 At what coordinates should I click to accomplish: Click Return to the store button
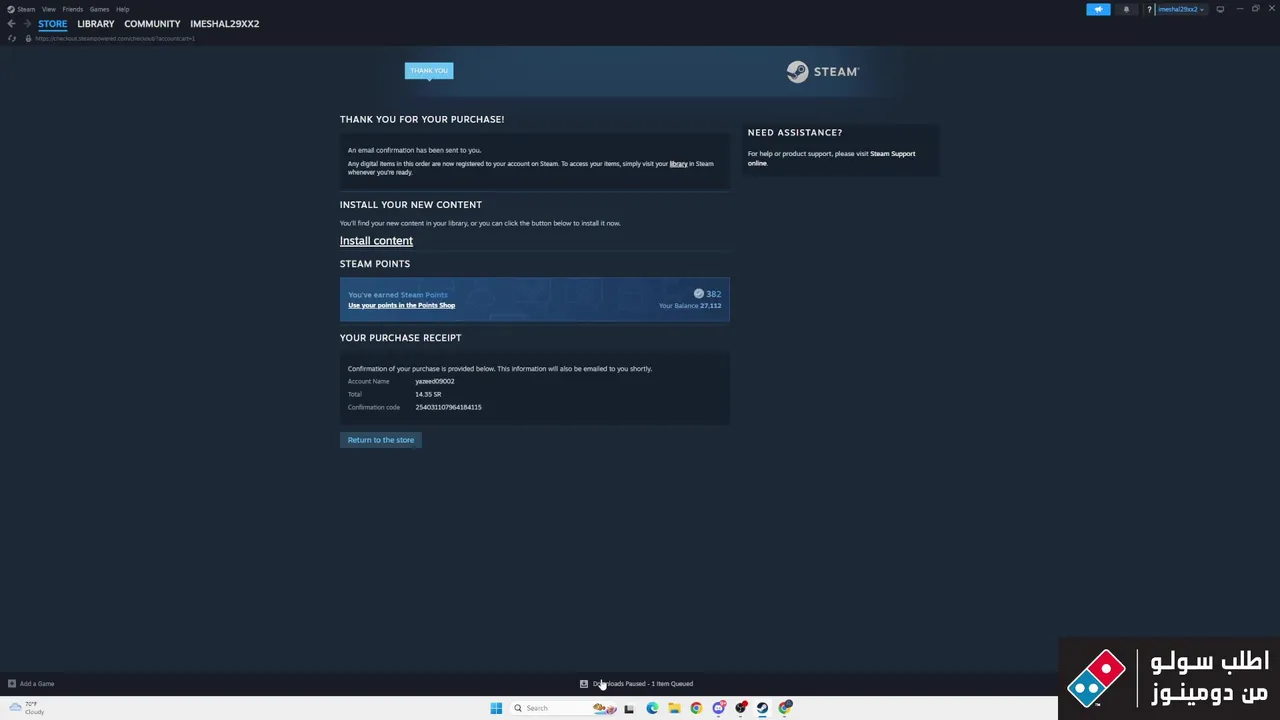[381, 440]
